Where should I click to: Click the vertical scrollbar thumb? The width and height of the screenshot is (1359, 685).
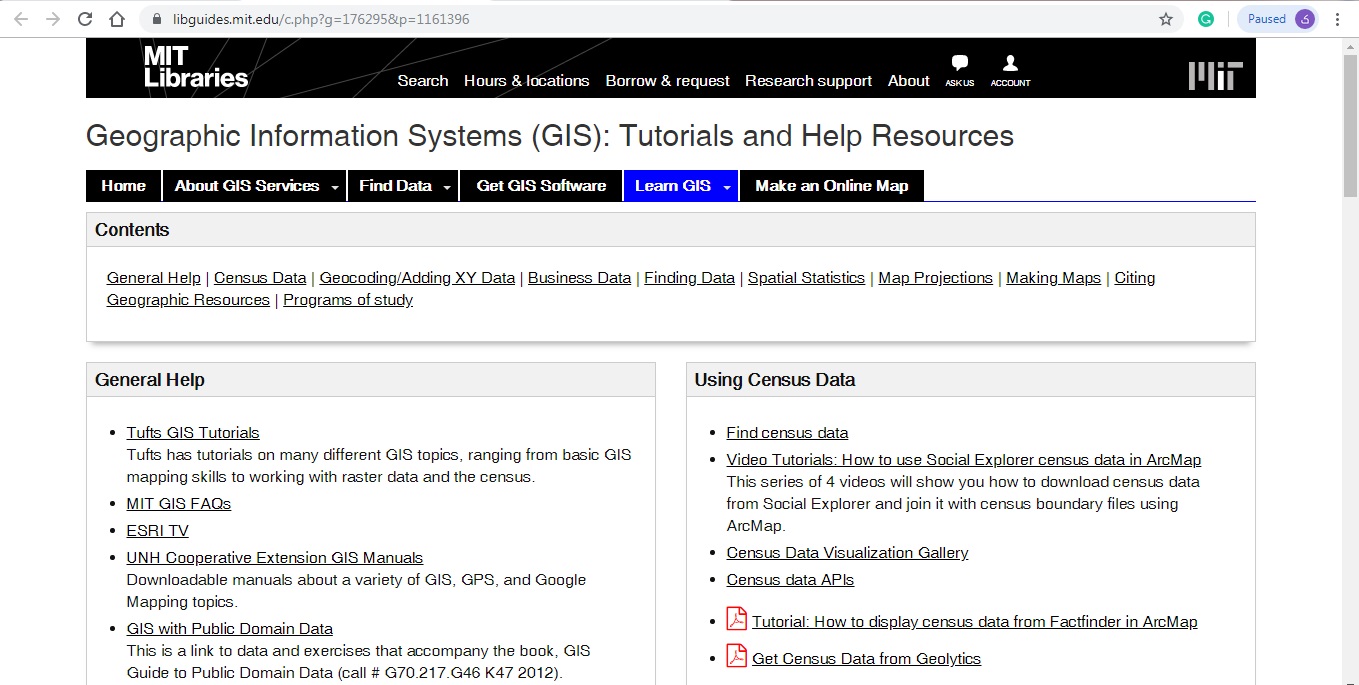[1350, 125]
